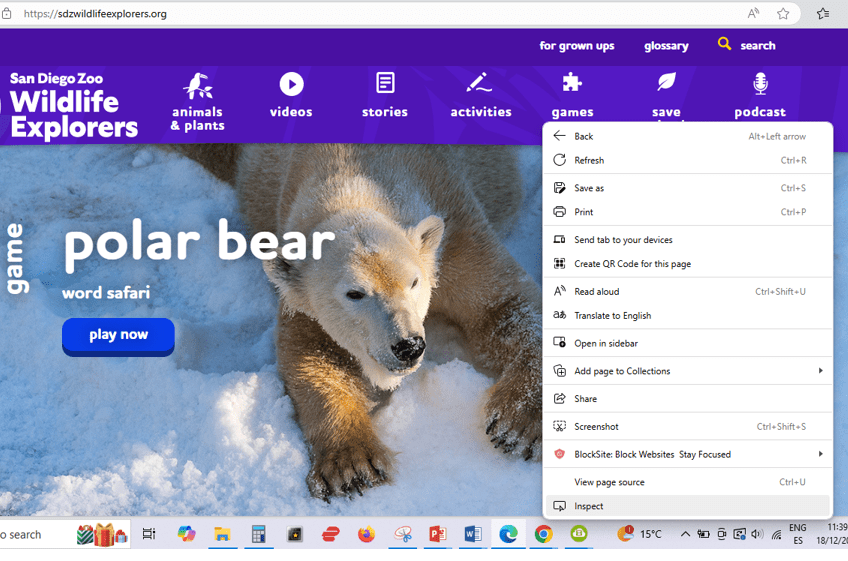
Task: Add this page to favorites with star icon
Action: (783, 14)
